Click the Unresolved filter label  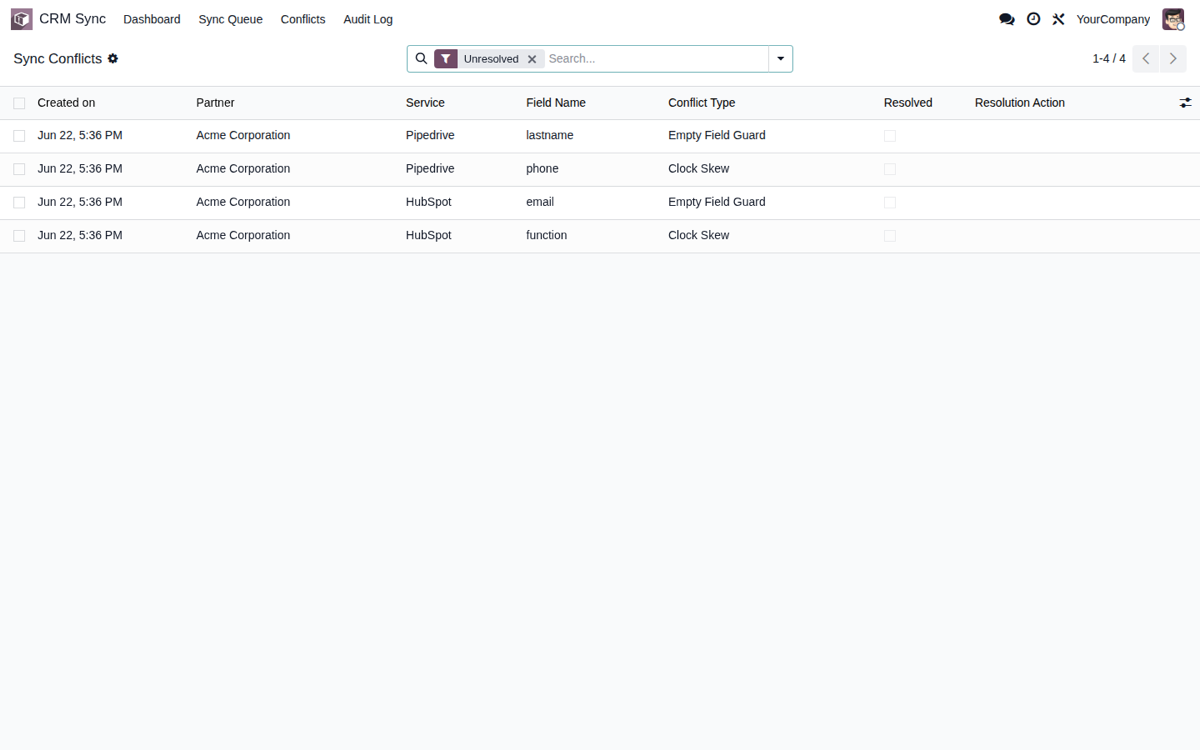click(x=491, y=59)
